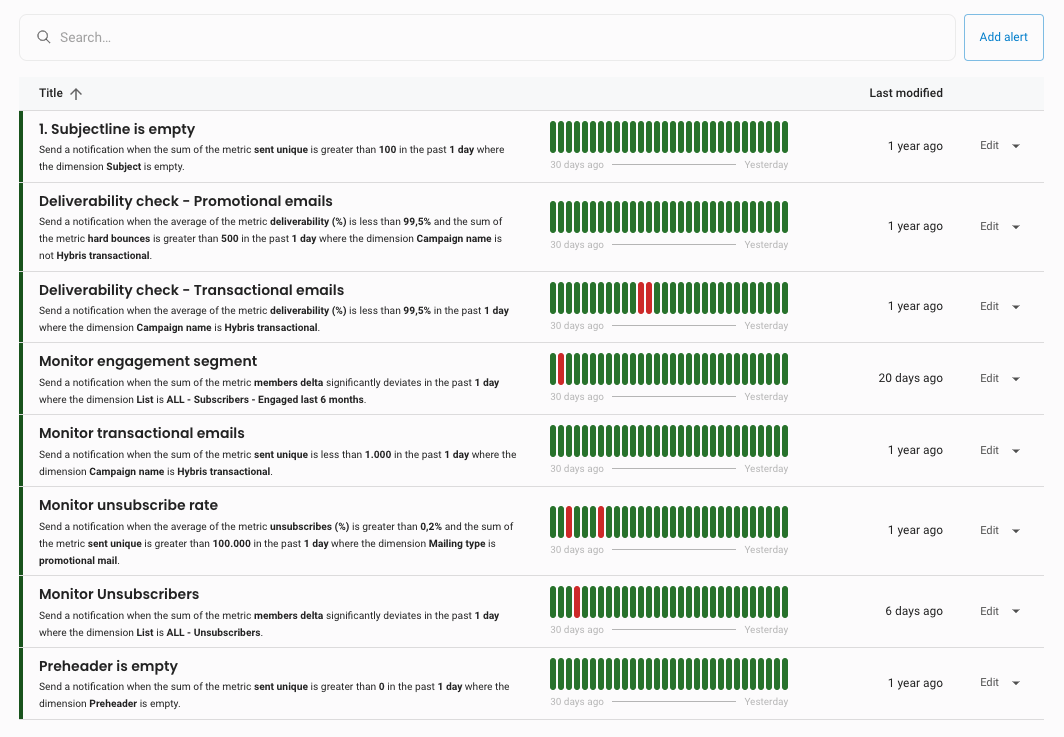Open dropdown for Deliverability check Transactional emails
This screenshot has height=737, width=1064.
[x=1016, y=307]
